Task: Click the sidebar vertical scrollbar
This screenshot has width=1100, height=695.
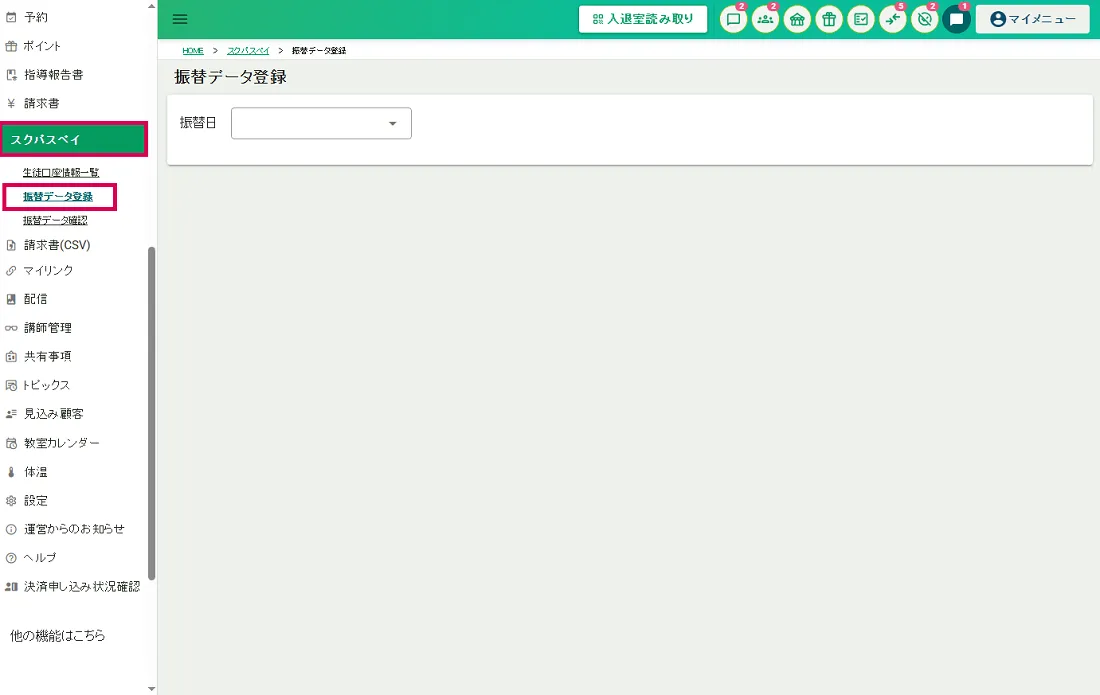Action: [151, 412]
